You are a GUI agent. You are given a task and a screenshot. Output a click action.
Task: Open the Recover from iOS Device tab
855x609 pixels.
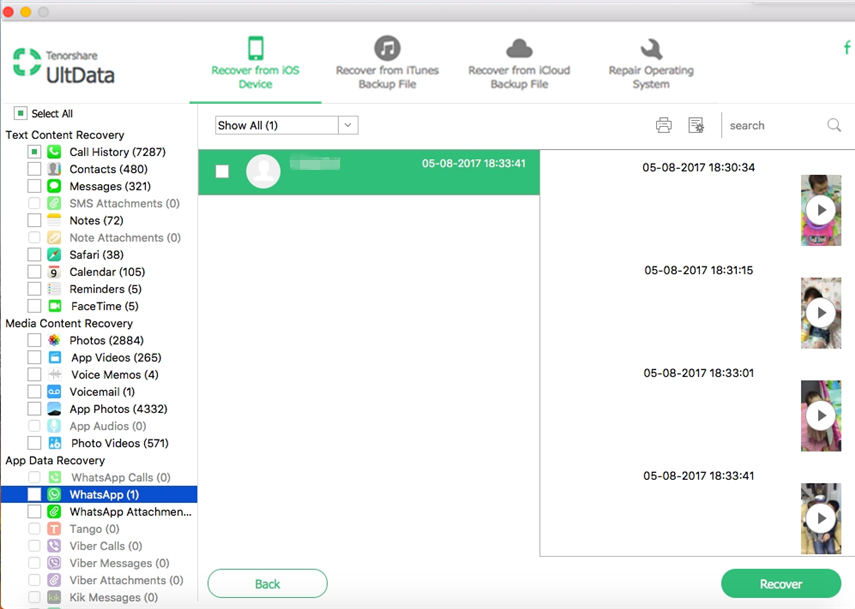coord(255,63)
